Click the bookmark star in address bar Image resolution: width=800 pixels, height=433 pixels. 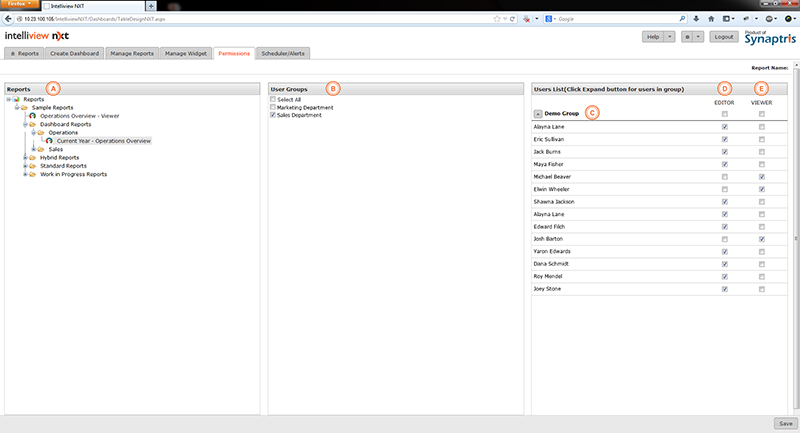coord(497,19)
